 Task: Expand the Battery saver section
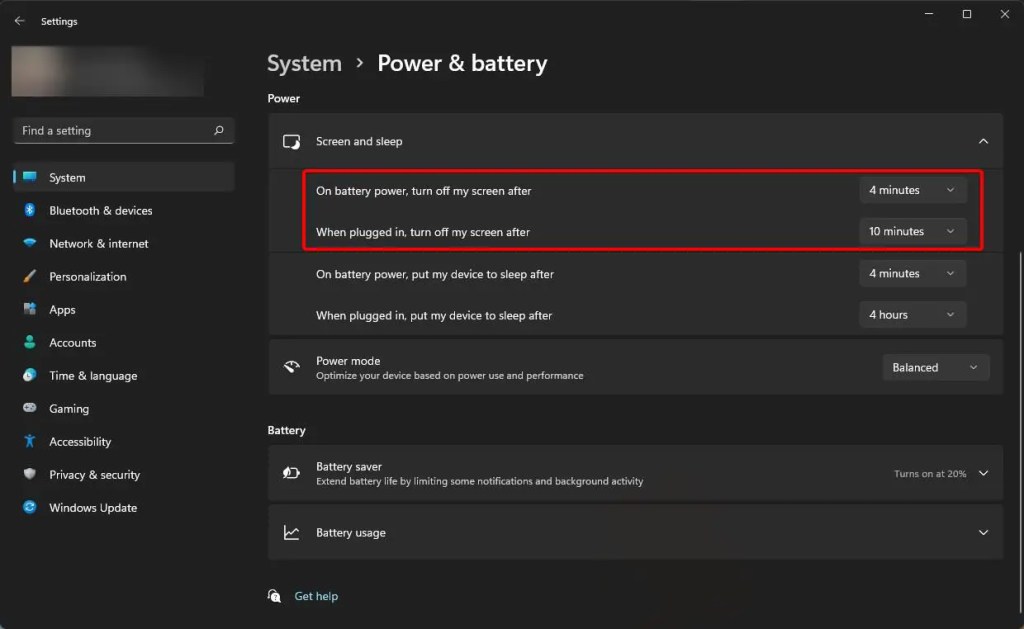point(983,474)
